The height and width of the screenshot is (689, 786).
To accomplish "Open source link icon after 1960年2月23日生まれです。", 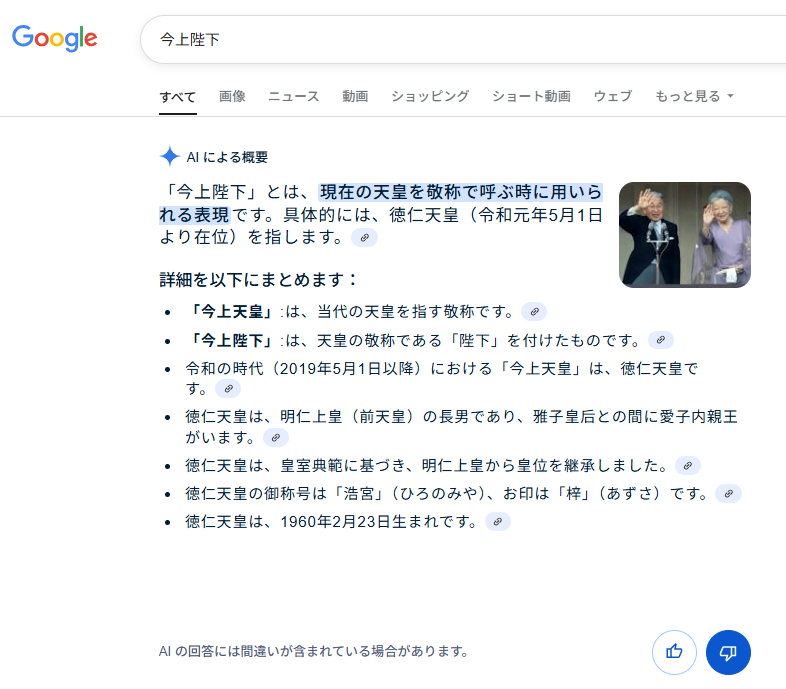I will [x=498, y=522].
